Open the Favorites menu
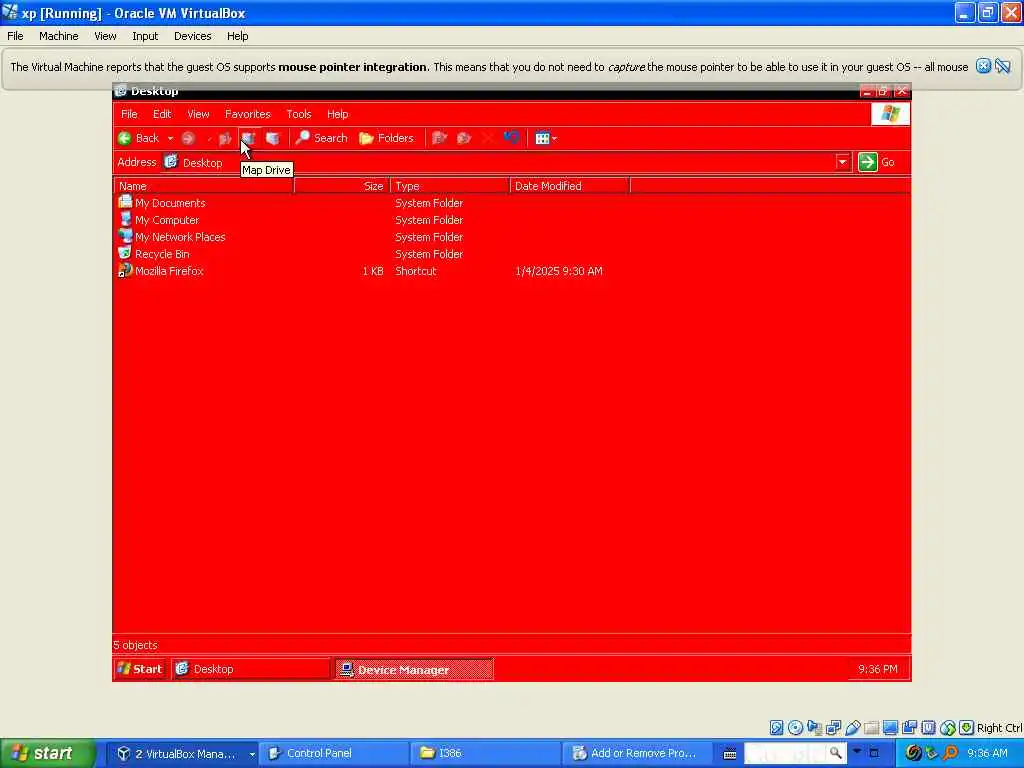 [x=248, y=114]
